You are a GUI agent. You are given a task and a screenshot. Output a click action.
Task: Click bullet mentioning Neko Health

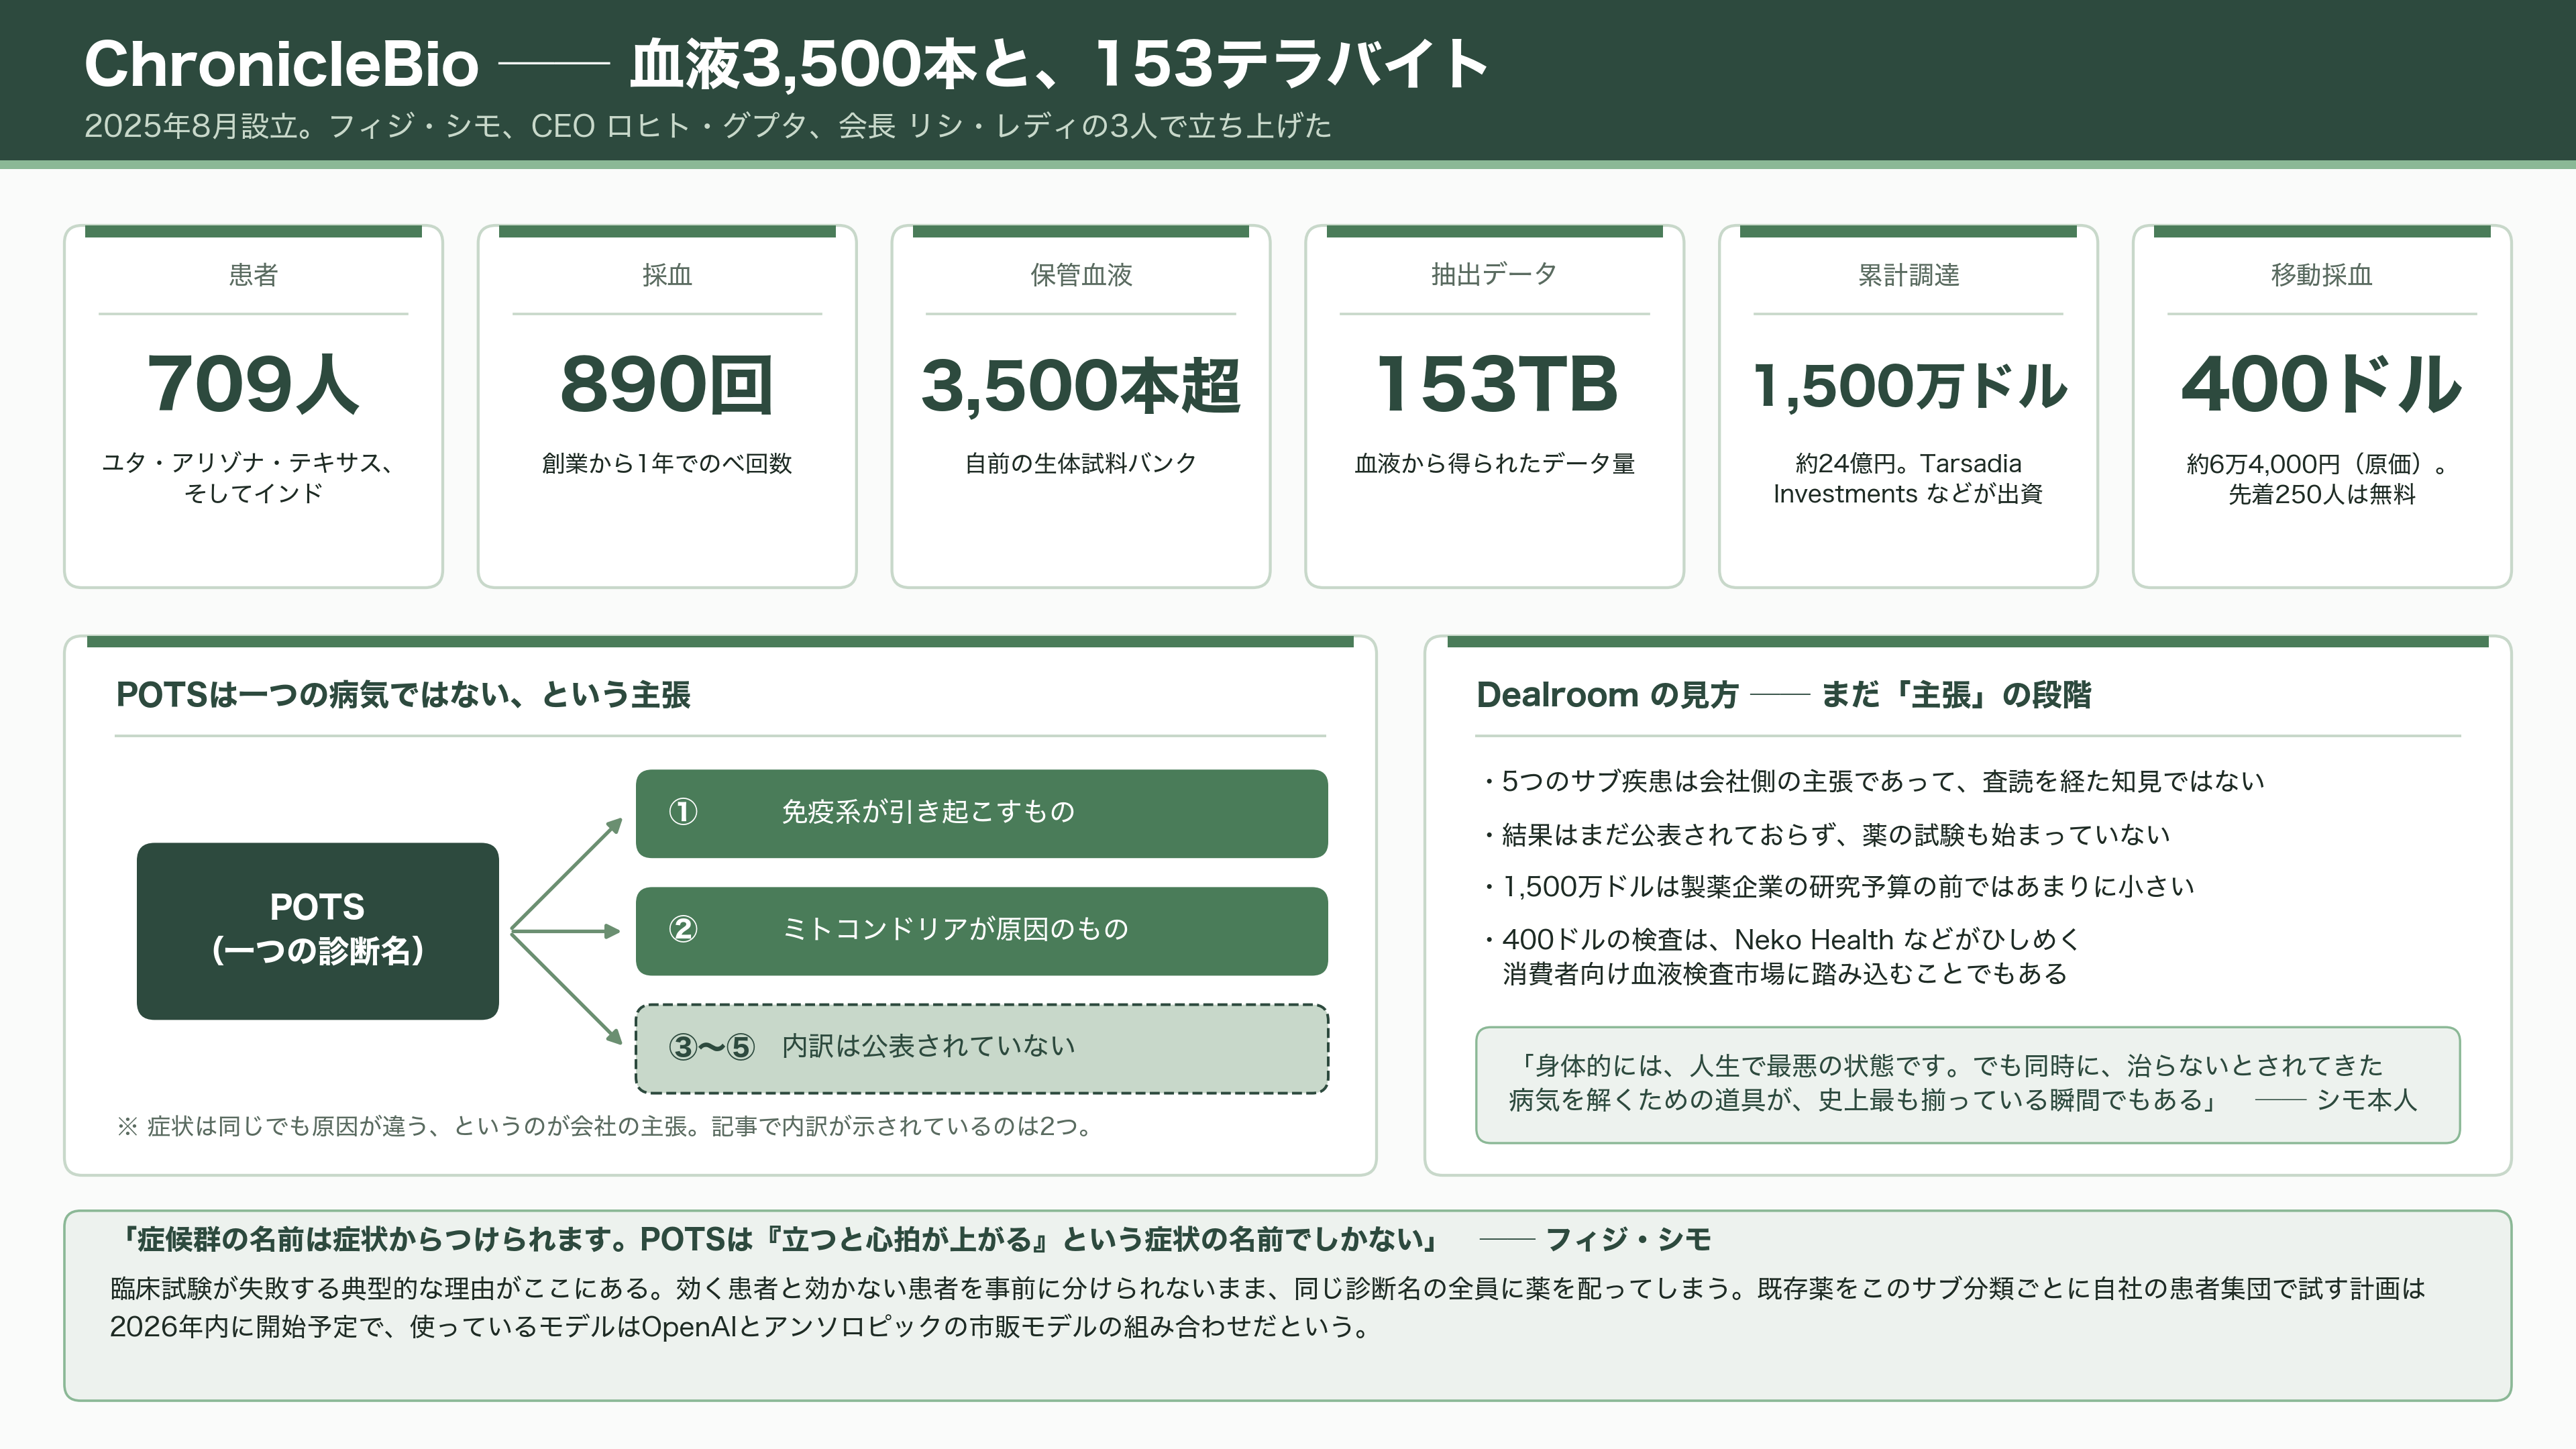[x=1782, y=956]
